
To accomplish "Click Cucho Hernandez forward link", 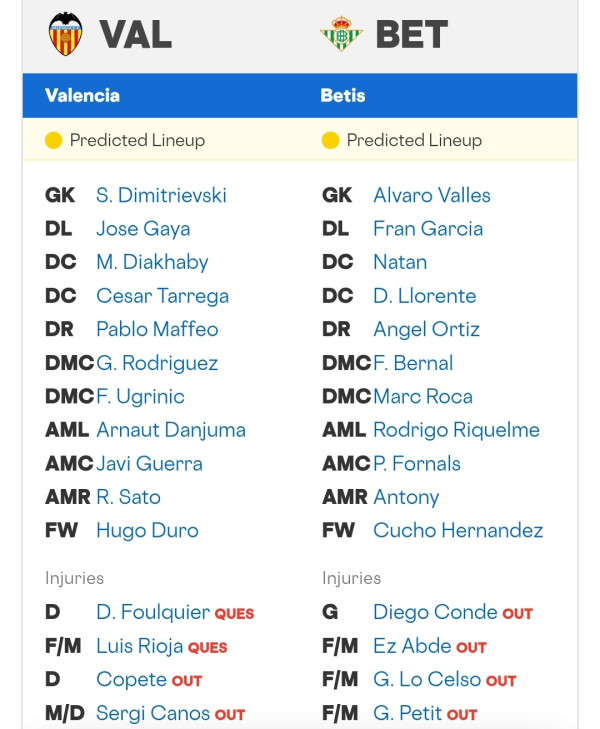I will pyautogui.click(x=458, y=530).
